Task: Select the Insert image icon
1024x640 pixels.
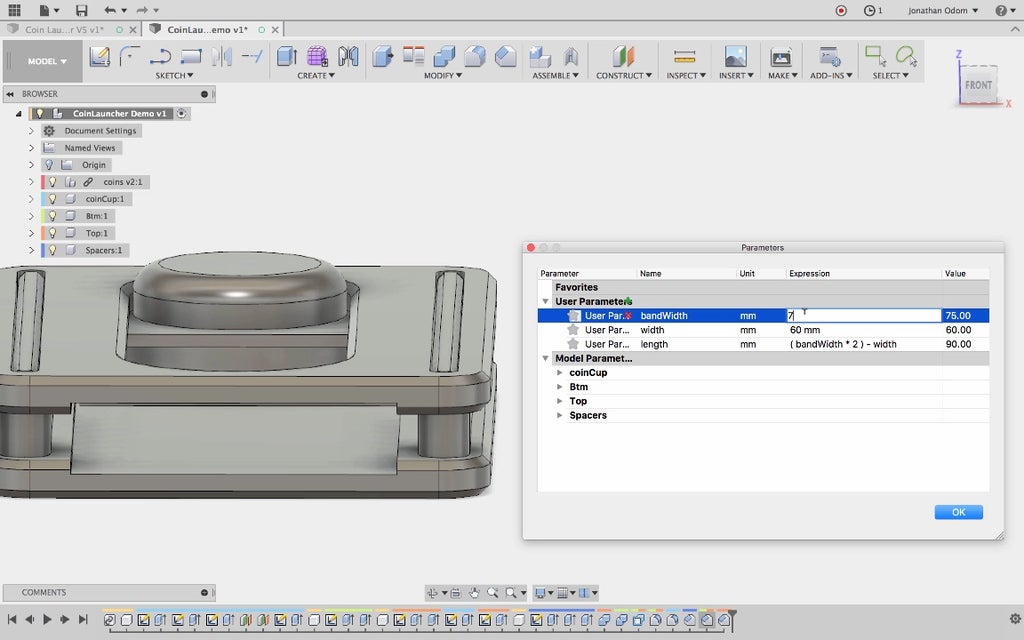Action: point(735,57)
